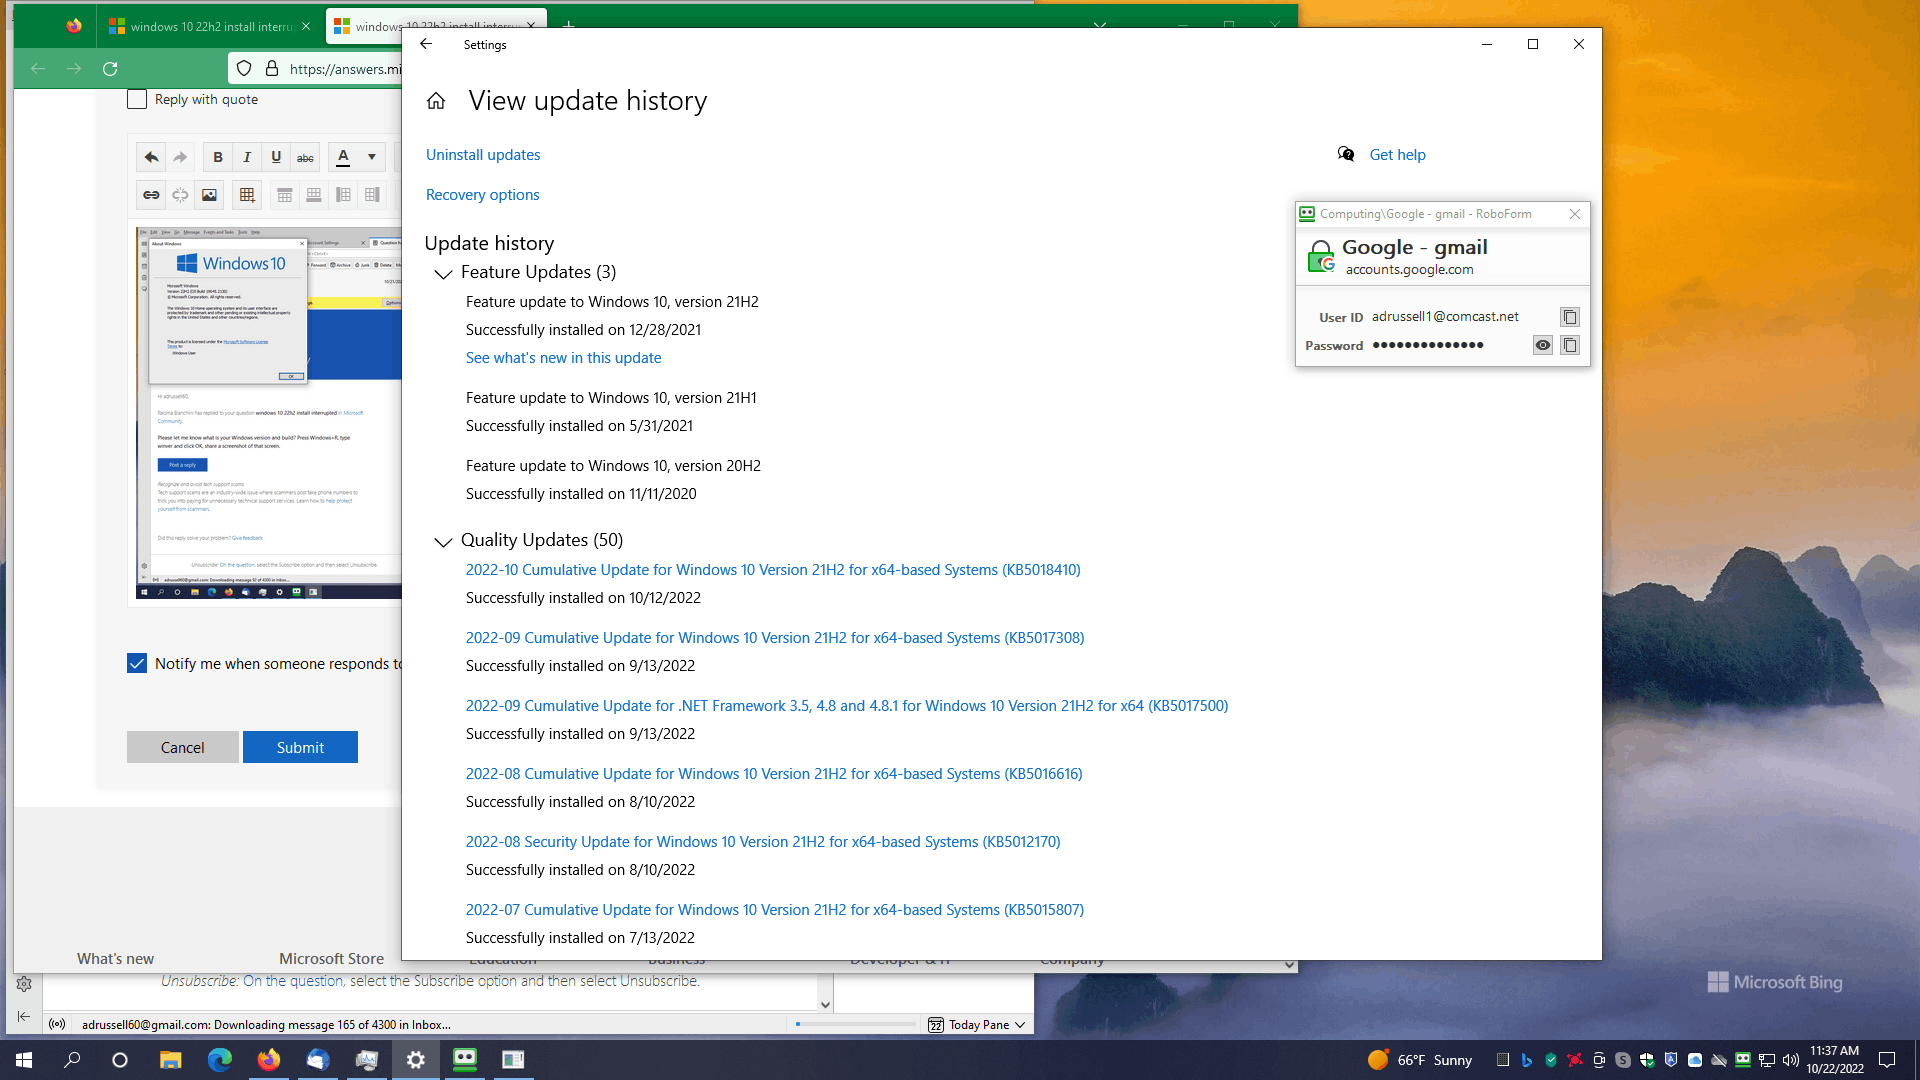This screenshot has width=1920, height=1080.
Task: Apply font color with the A button
Action: [343, 157]
